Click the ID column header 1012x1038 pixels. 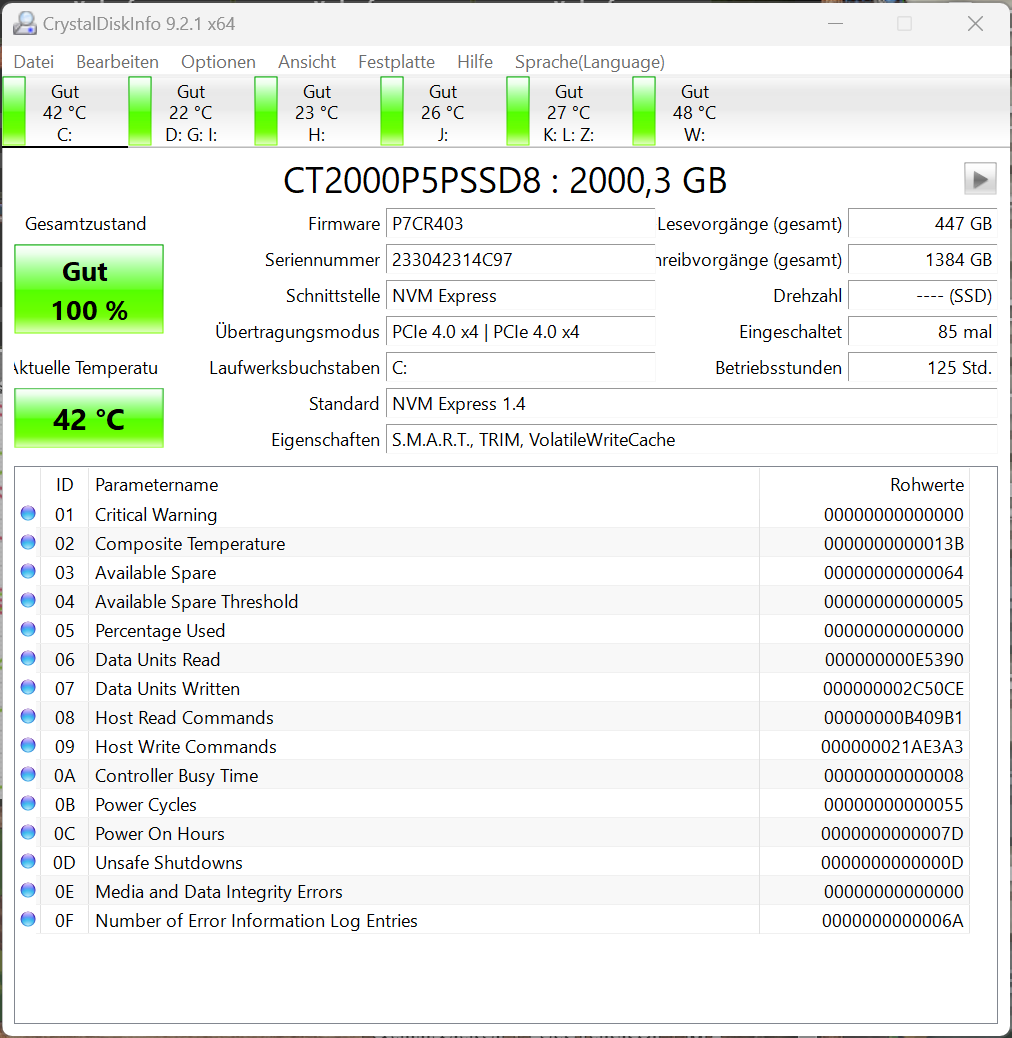pyautogui.click(x=64, y=485)
